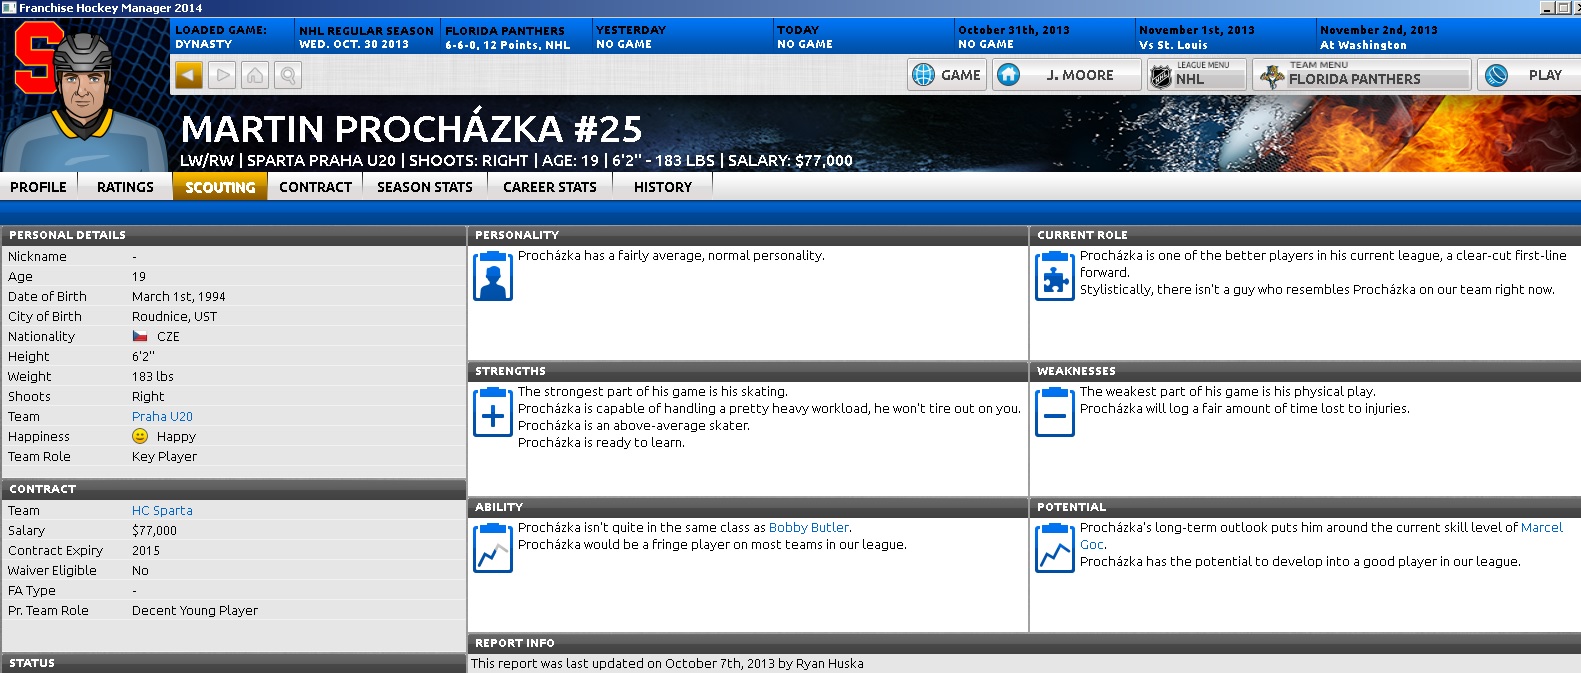This screenshot has width=1581, height=673.
Task: Click the Decent Young Player role value
Action: [195, 611]
